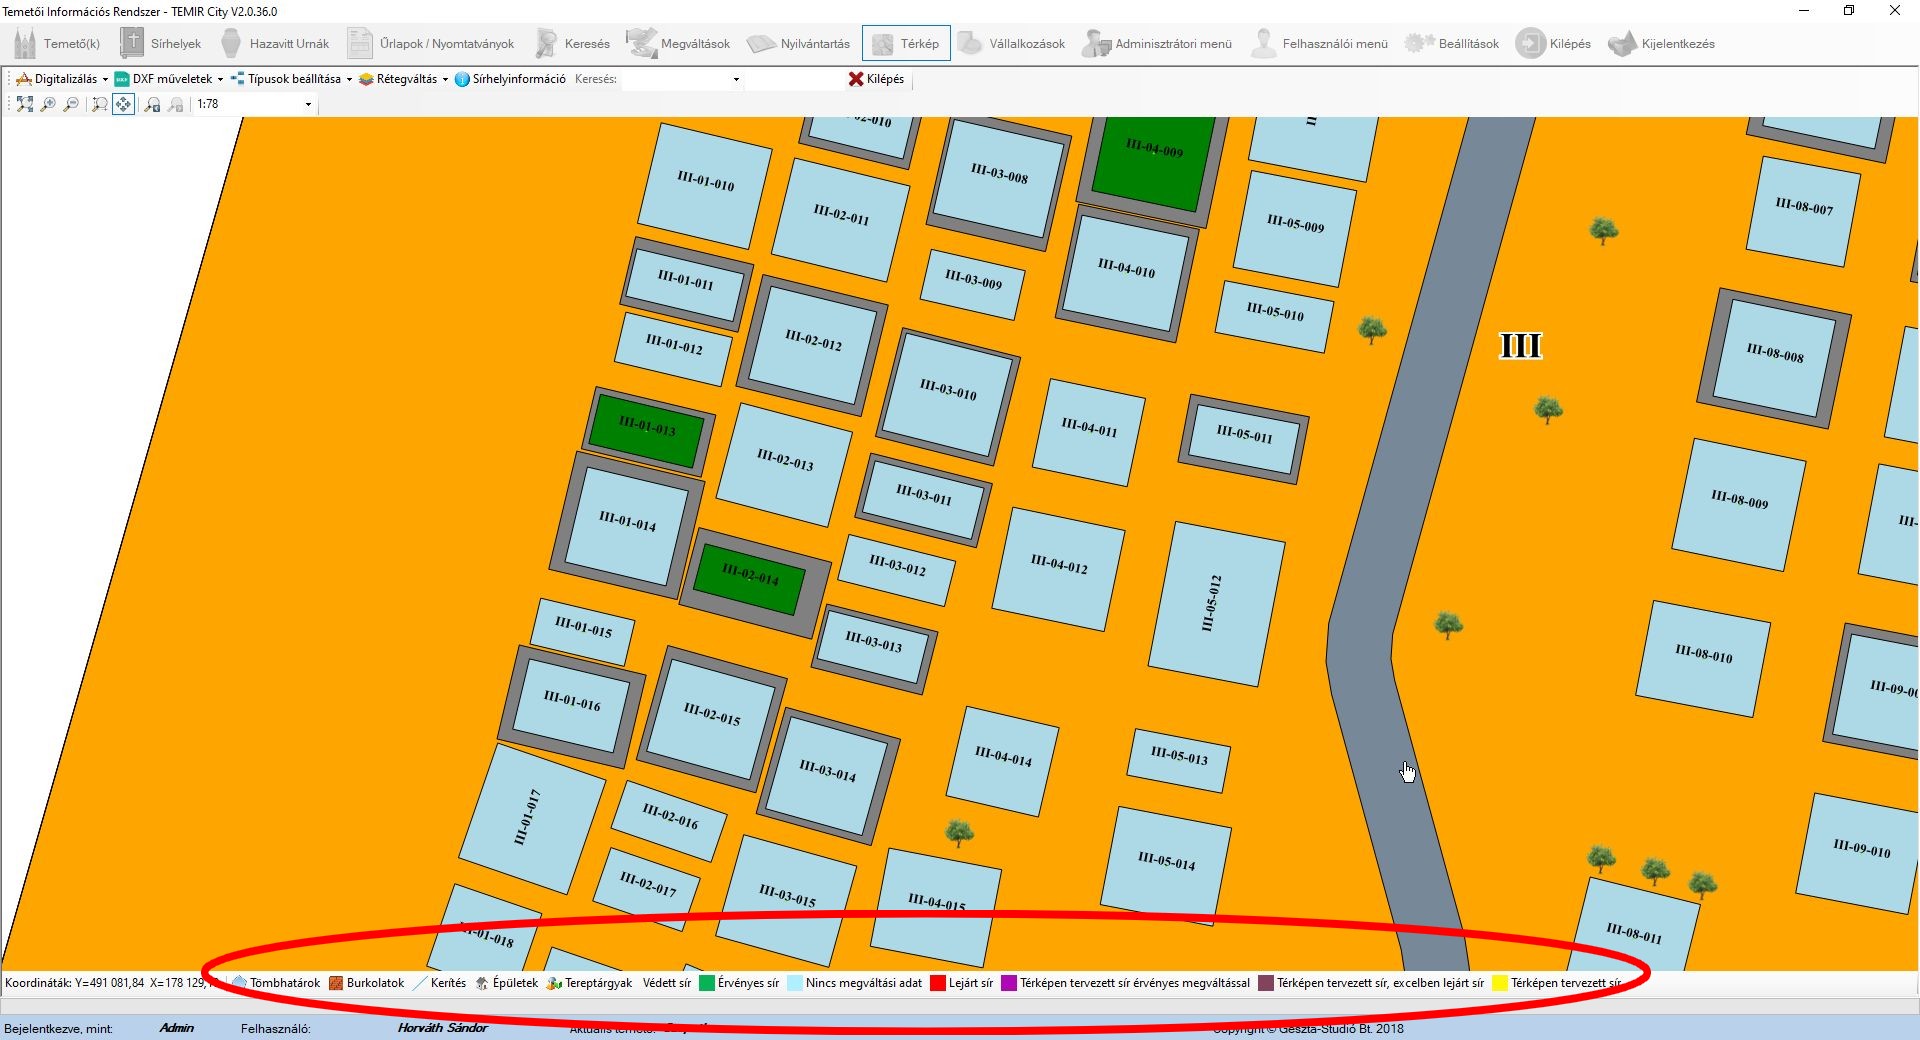Viewport: 1920px width, 1040px height.
Task: Open the 1:78 map scale dropdown
Action: coord(308,104)
